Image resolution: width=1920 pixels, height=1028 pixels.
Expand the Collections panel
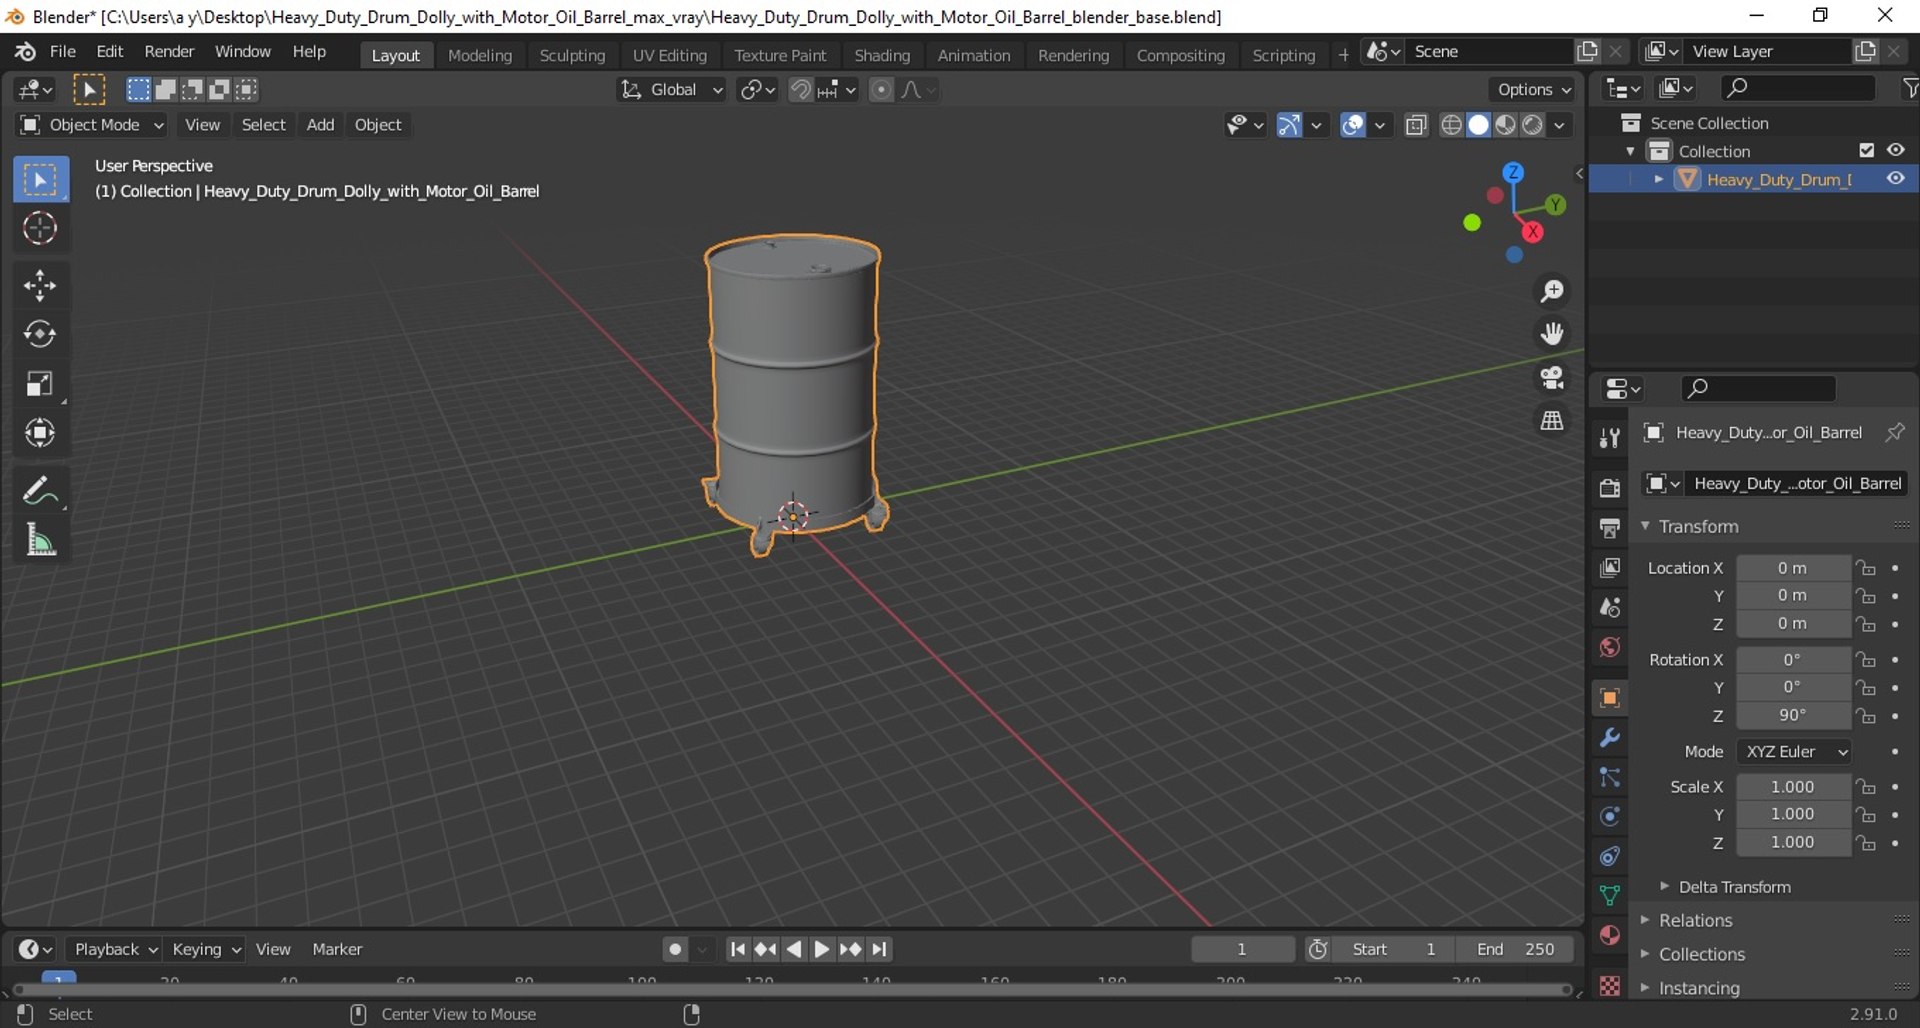(x=1701, y=954)
